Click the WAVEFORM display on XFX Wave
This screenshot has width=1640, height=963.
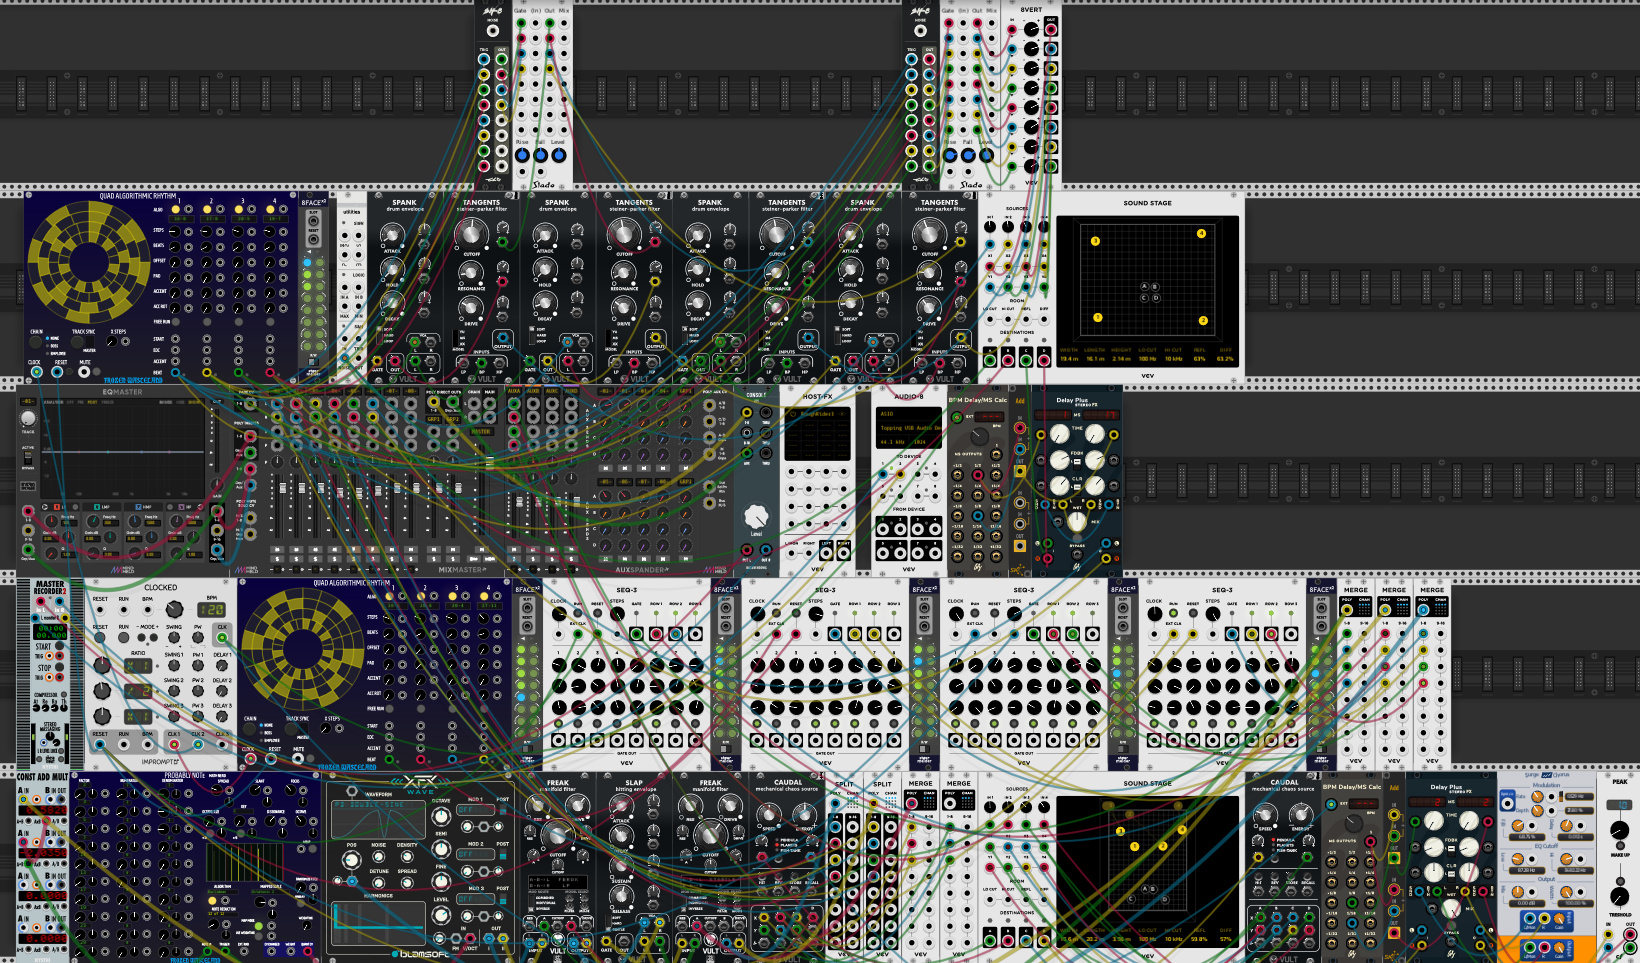click(x=379, y=820)
